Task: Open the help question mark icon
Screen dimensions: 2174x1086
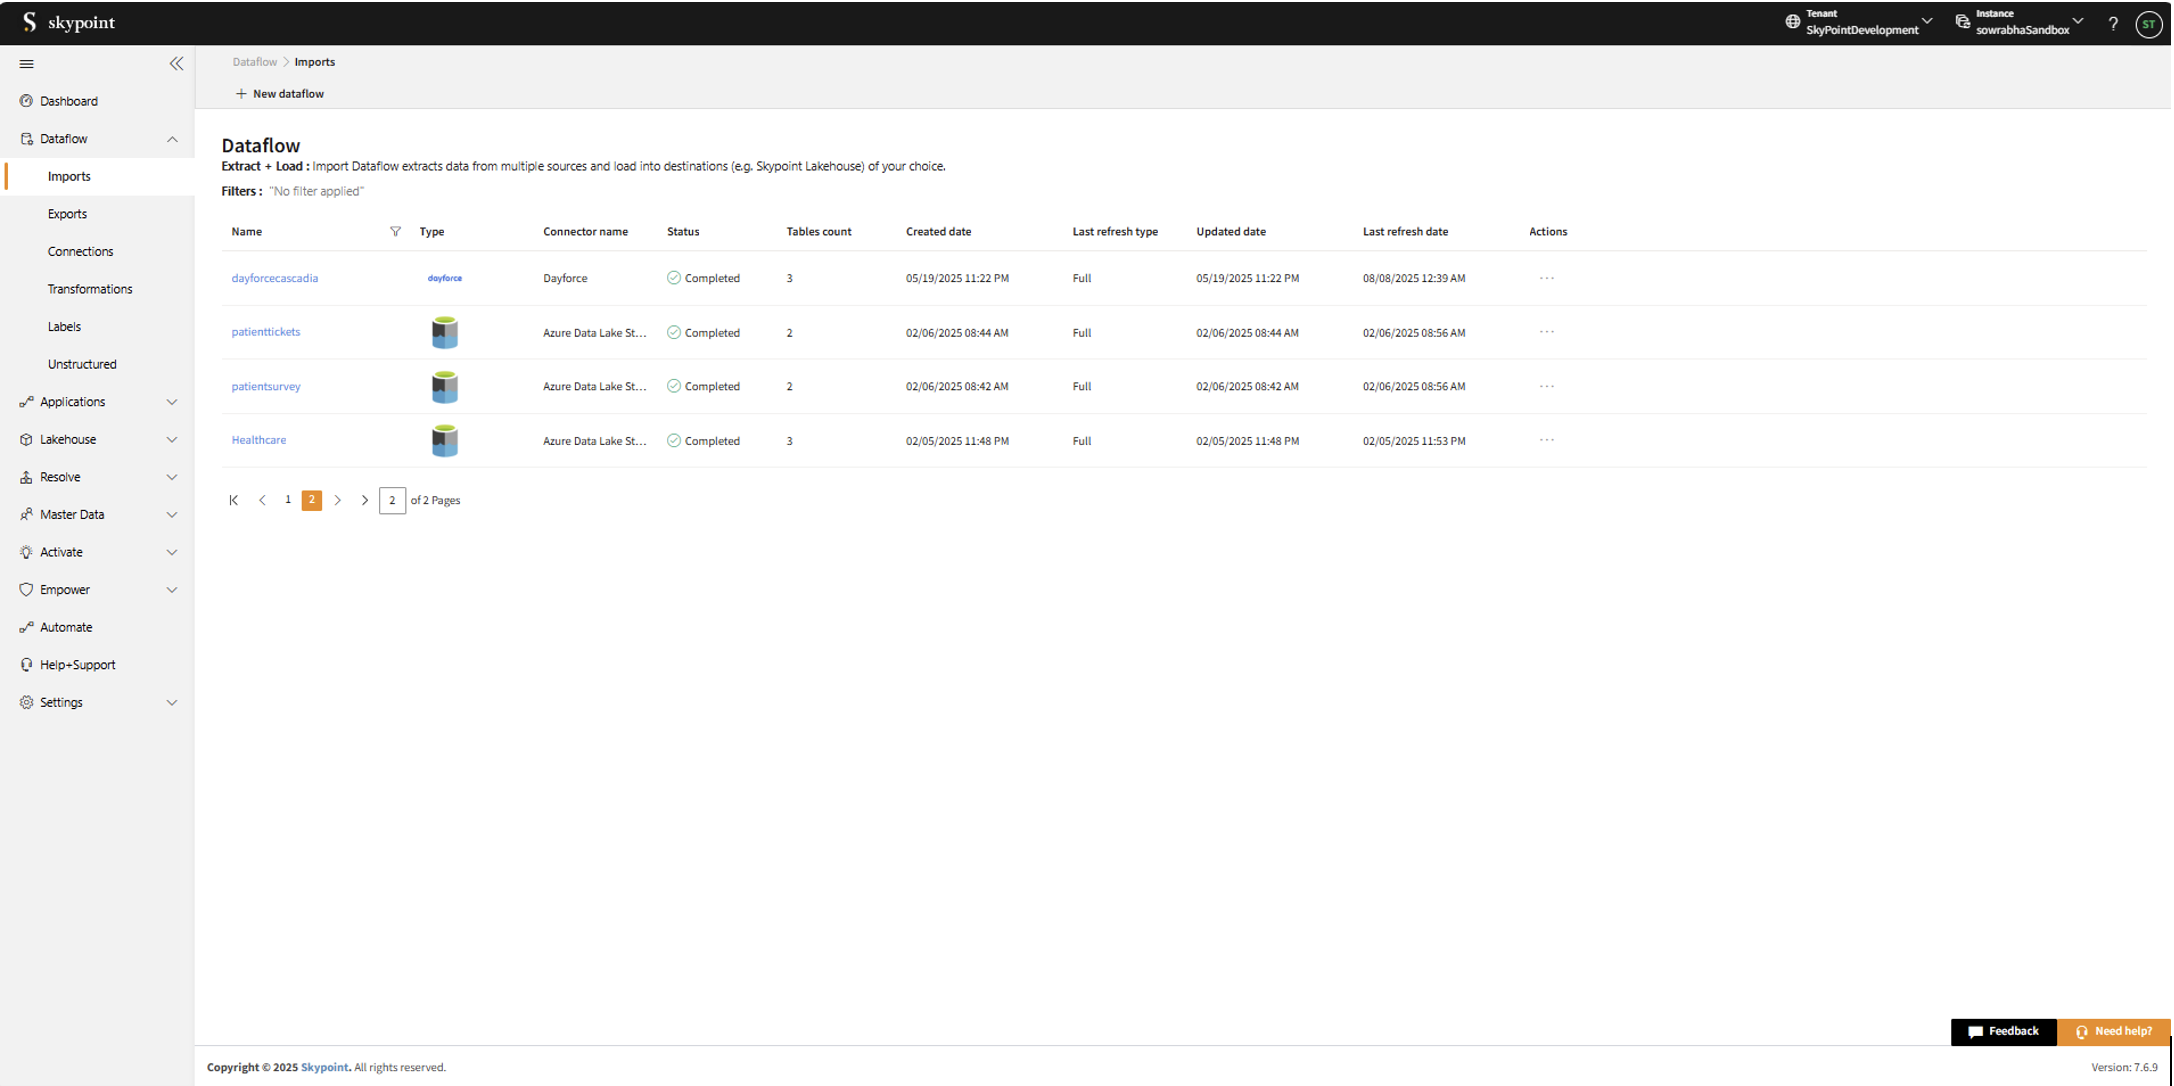Action: 2112,23
